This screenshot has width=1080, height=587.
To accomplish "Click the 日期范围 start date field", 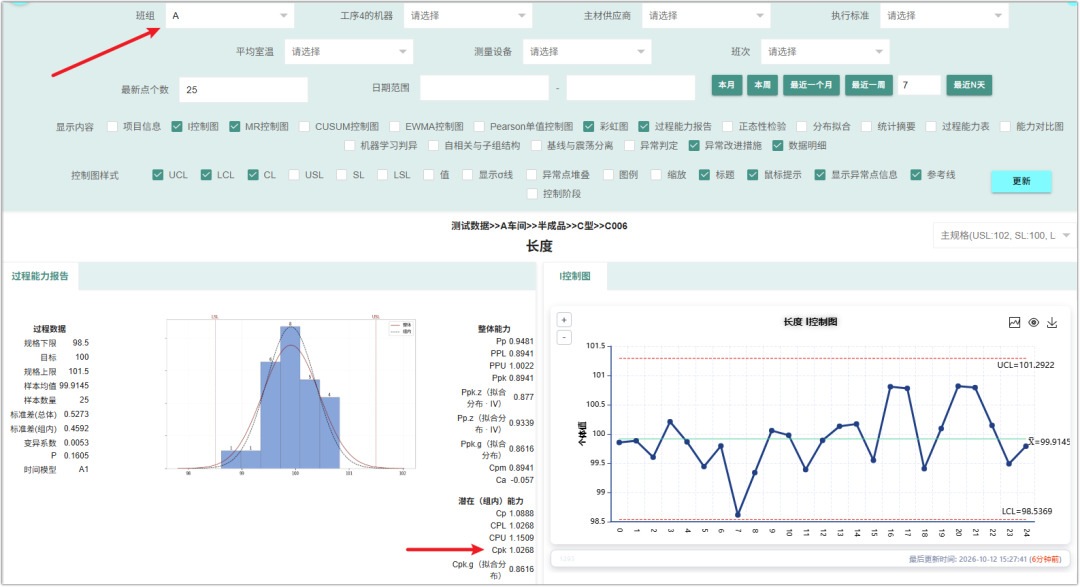I will pos(484,88).
